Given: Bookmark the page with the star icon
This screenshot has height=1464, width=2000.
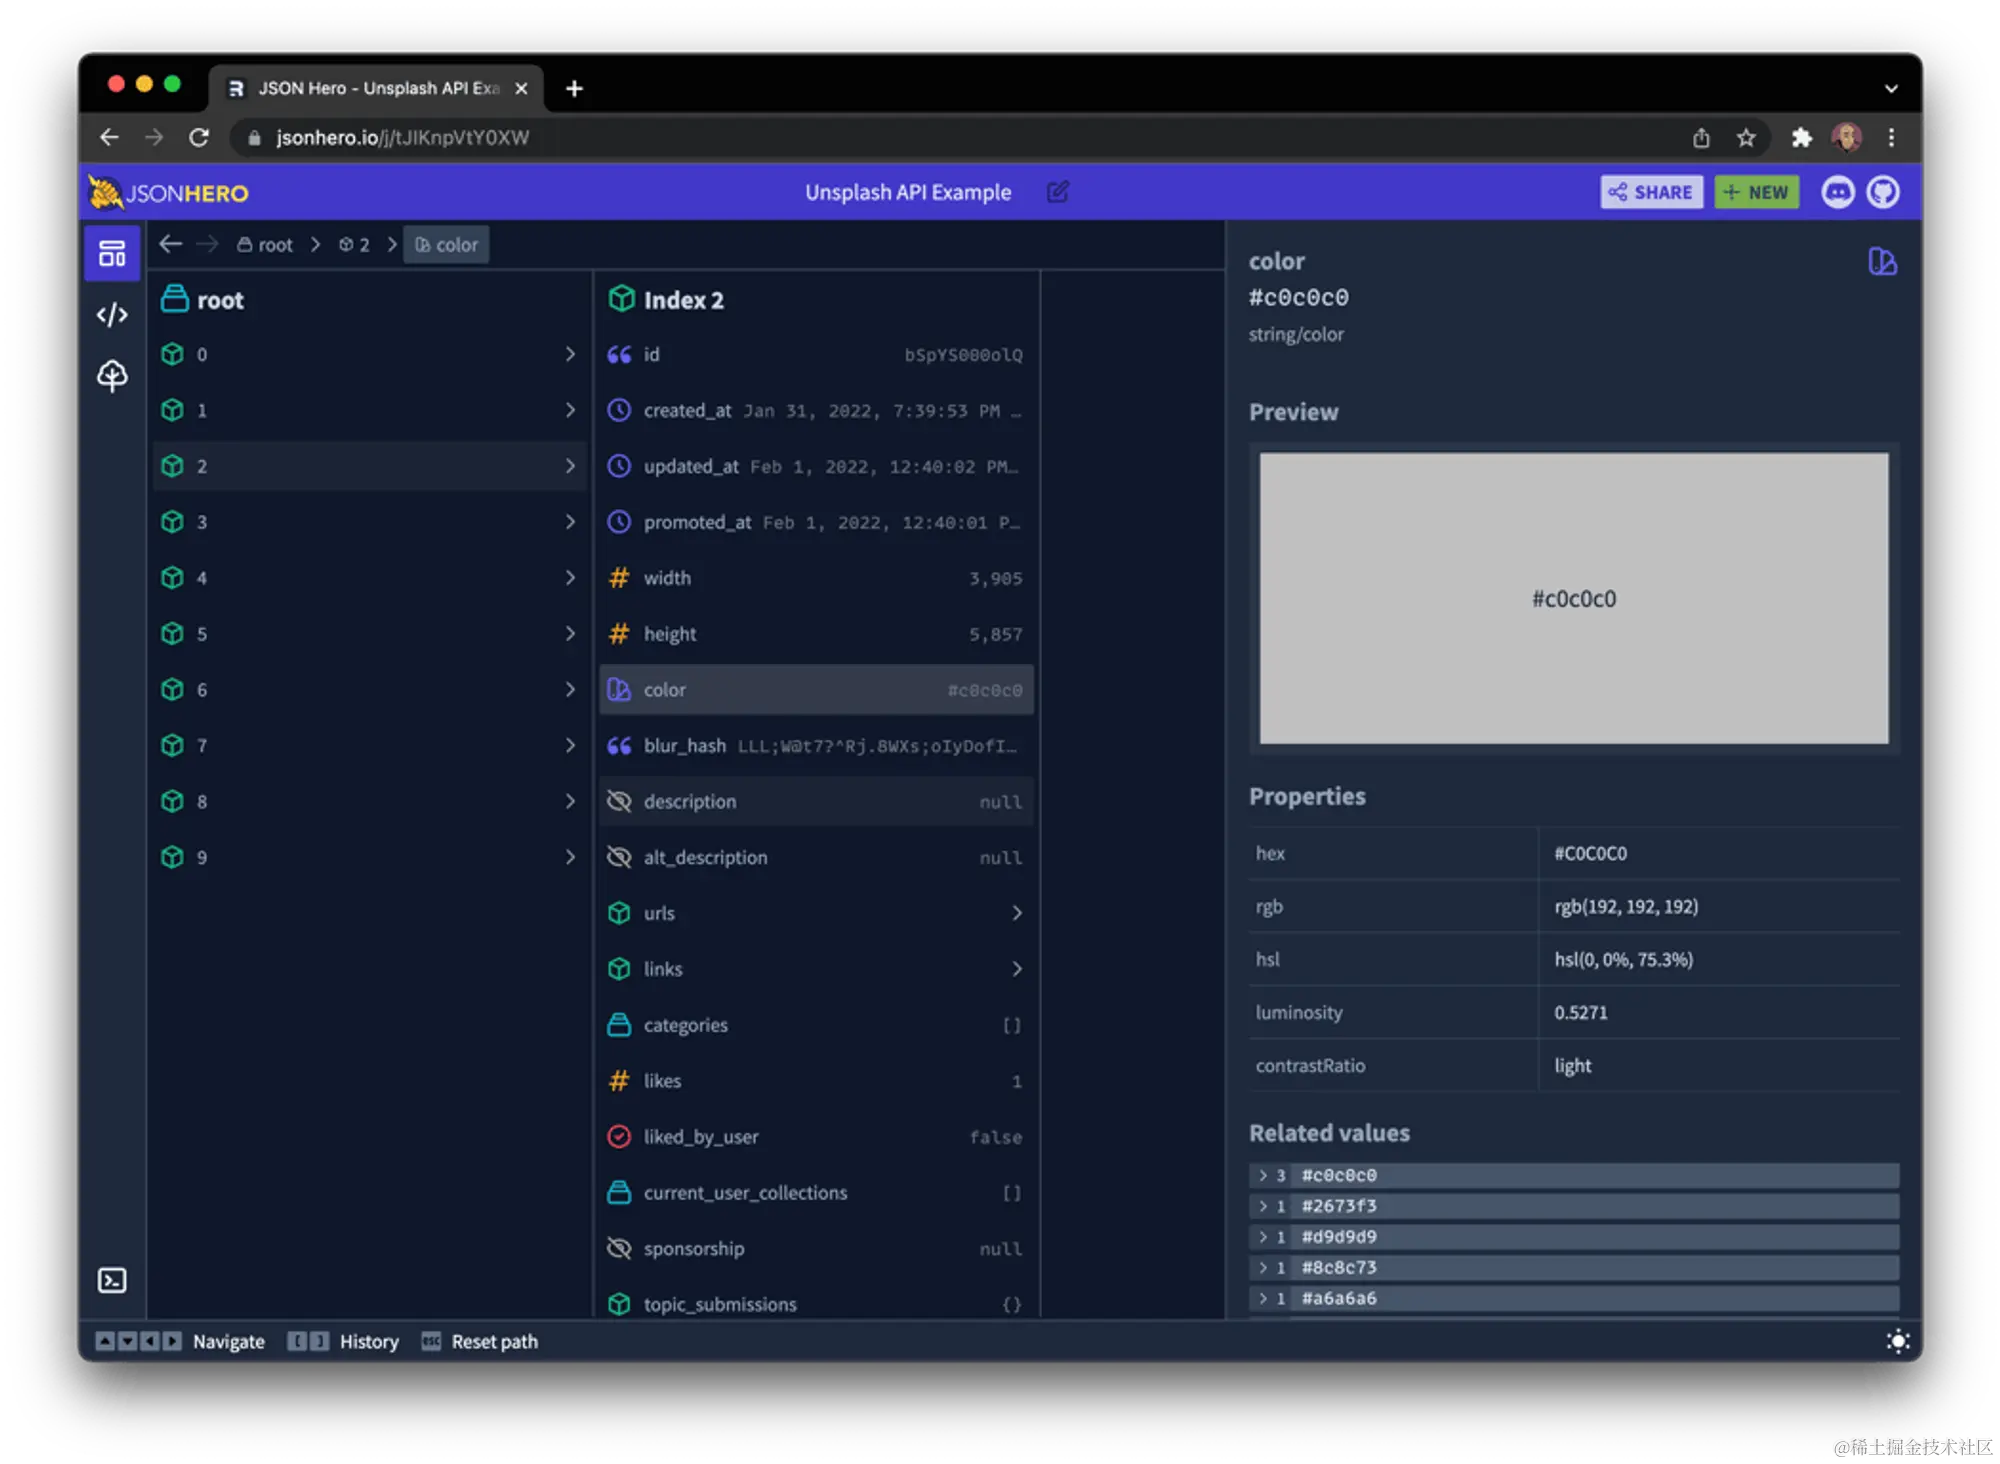Looking at the screenshot, I should point(1746,138).
